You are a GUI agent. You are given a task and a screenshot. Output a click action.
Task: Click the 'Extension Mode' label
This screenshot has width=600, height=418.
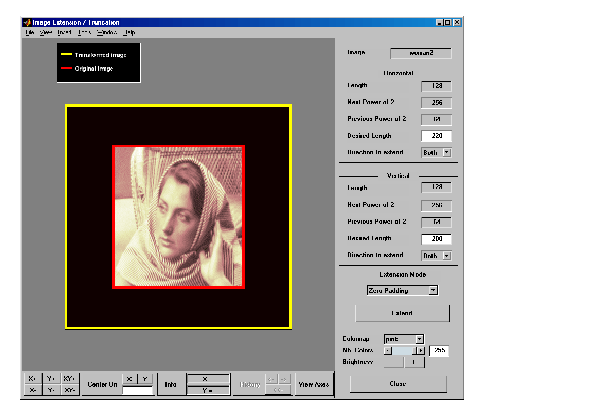pos(403,274)
